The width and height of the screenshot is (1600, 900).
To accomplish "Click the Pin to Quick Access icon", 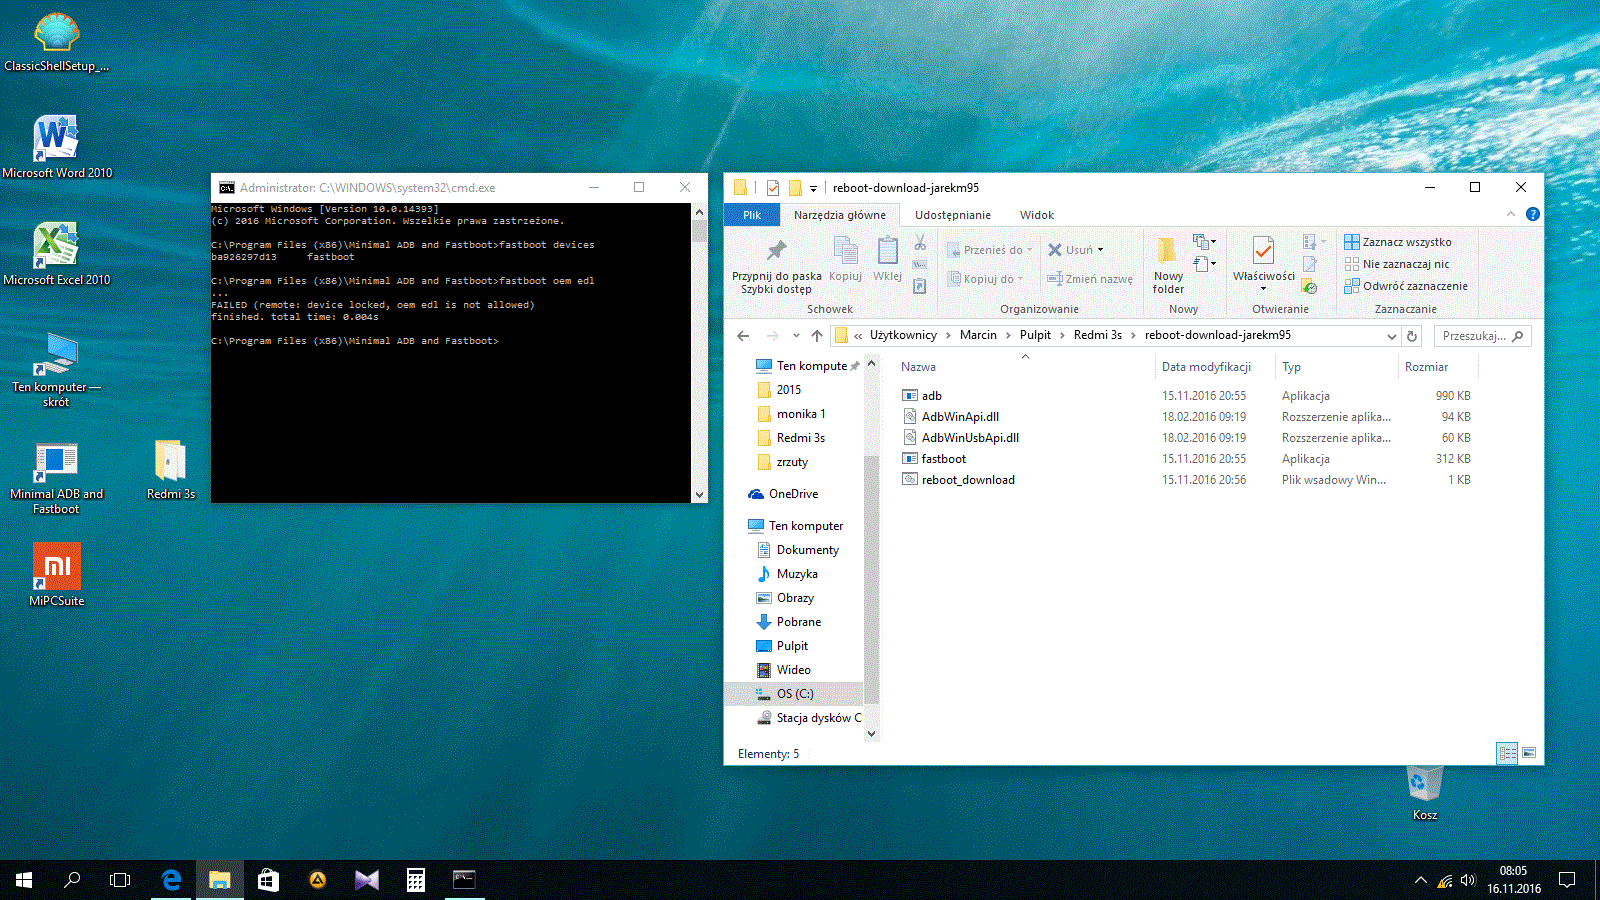I will [x=776, y=250].
